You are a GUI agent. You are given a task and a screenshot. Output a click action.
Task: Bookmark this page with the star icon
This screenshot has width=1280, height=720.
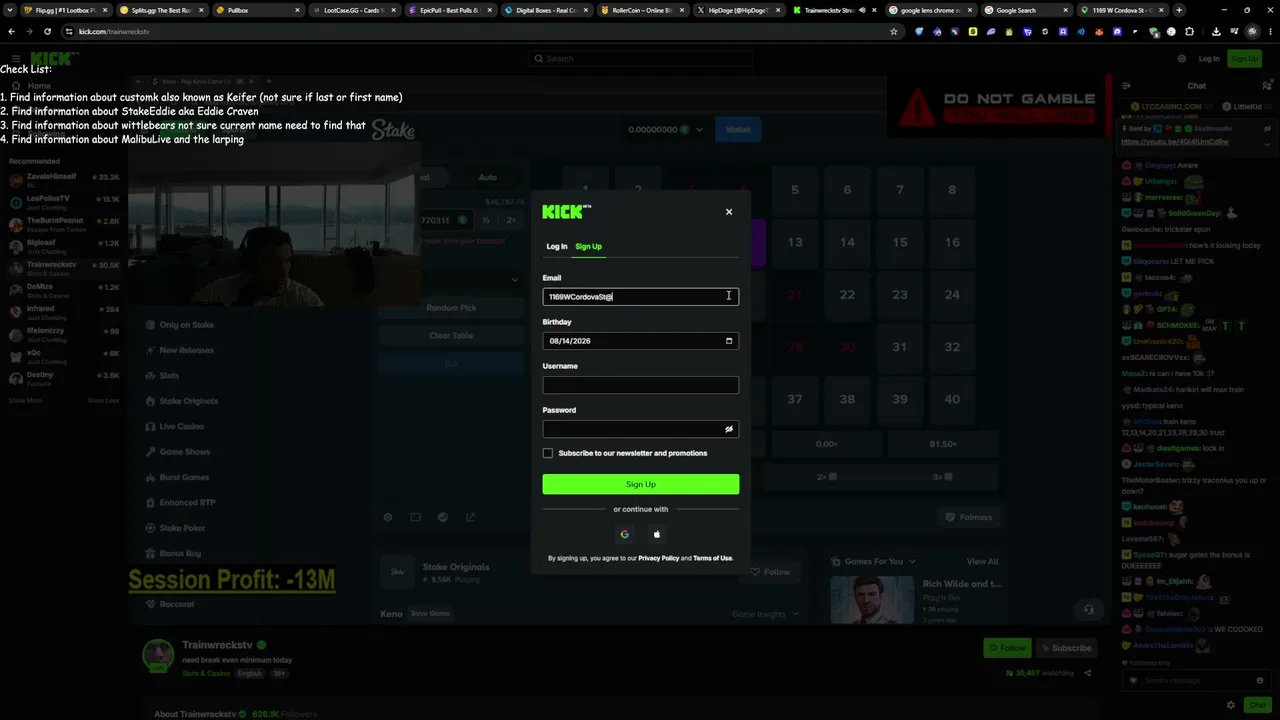tap(893, 31)
